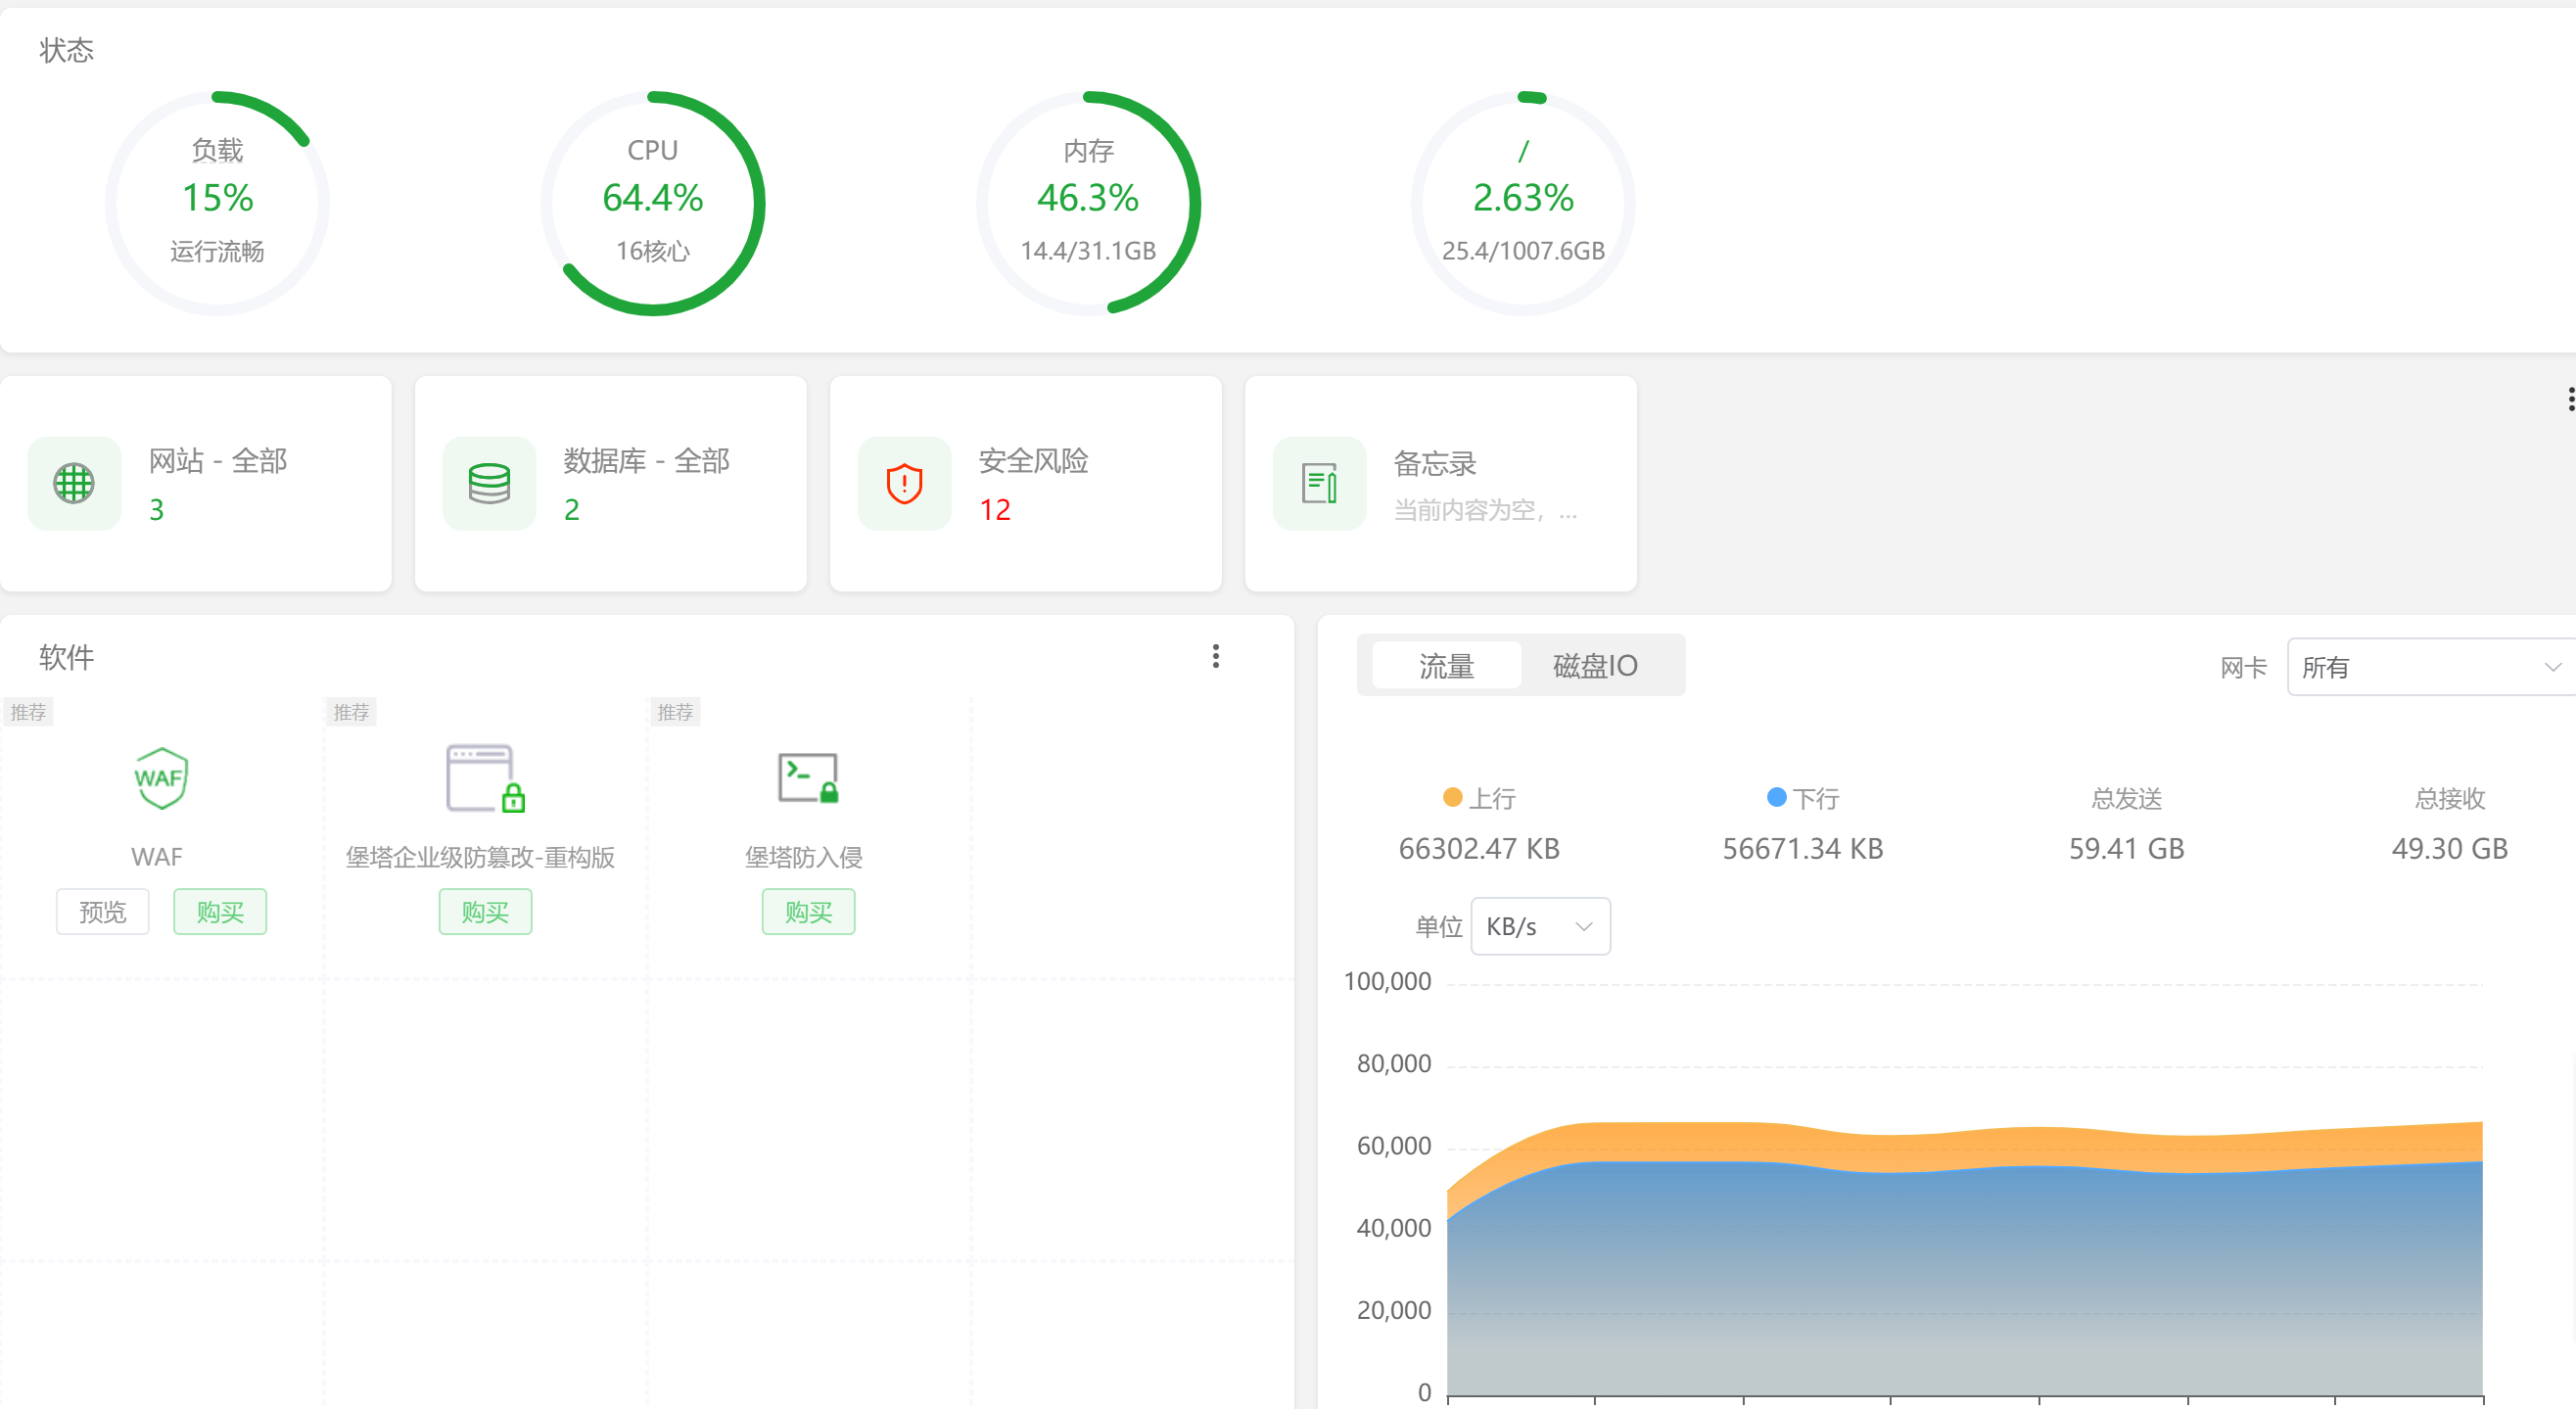Switch to the 流量 tab
2576x1409 pixels.
(1446, 665)
